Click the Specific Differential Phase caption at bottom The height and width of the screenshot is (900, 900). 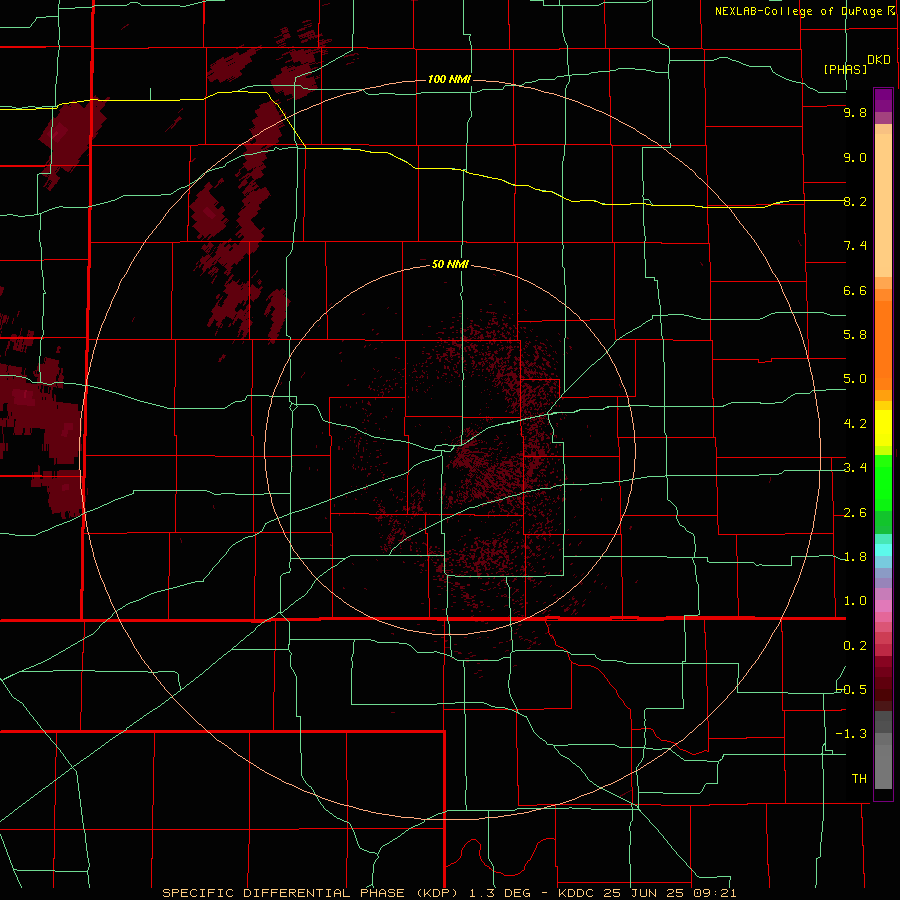(449, 893)
